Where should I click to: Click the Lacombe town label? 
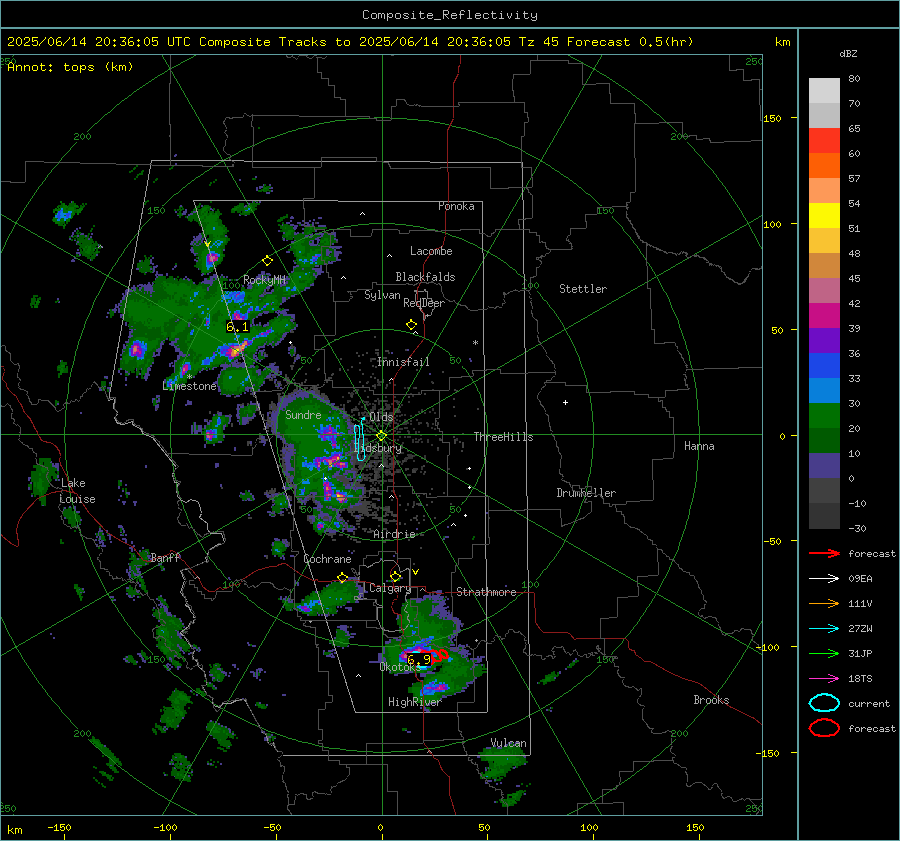(x=431, y=251)
